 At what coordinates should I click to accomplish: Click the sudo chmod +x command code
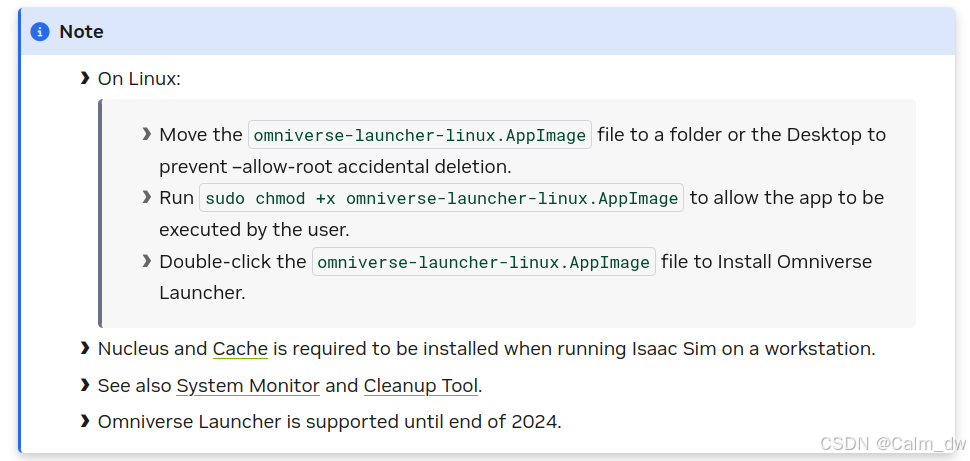click(x=442, y=198)
